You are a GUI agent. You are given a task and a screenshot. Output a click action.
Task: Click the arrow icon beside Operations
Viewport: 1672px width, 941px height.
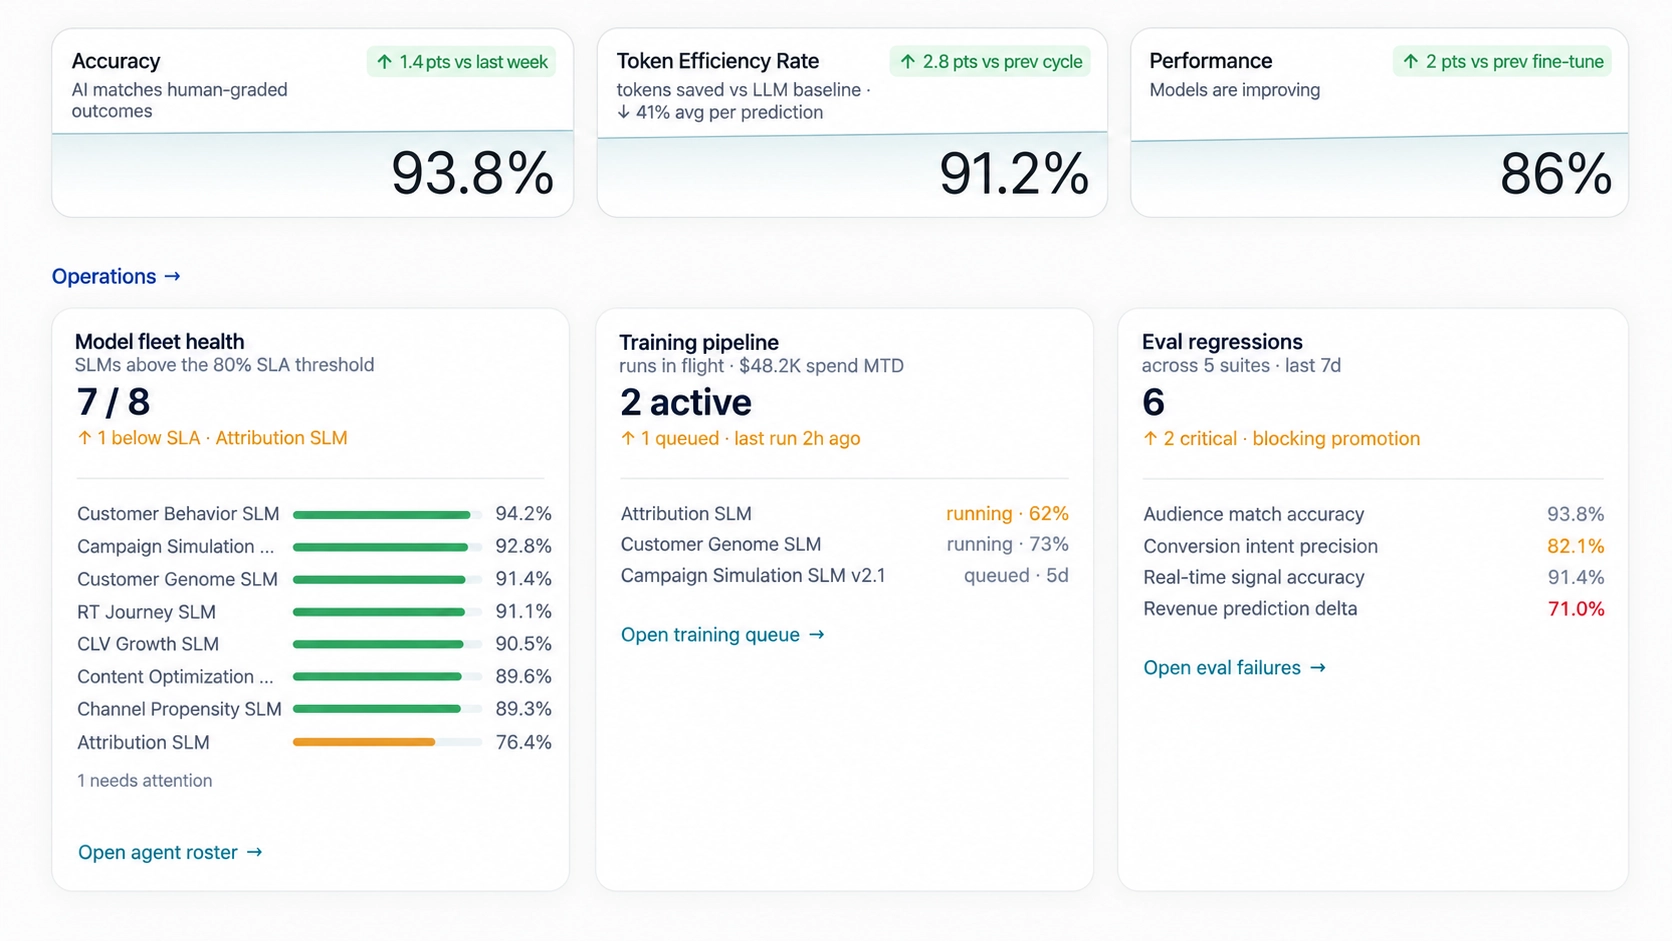(x=172, y=276)
